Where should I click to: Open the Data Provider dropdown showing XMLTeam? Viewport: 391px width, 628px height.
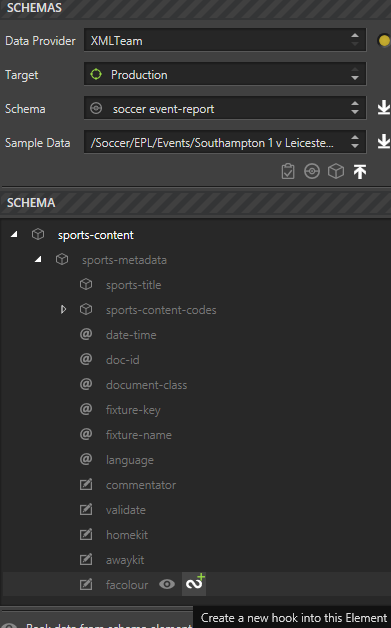click(225, 40)
